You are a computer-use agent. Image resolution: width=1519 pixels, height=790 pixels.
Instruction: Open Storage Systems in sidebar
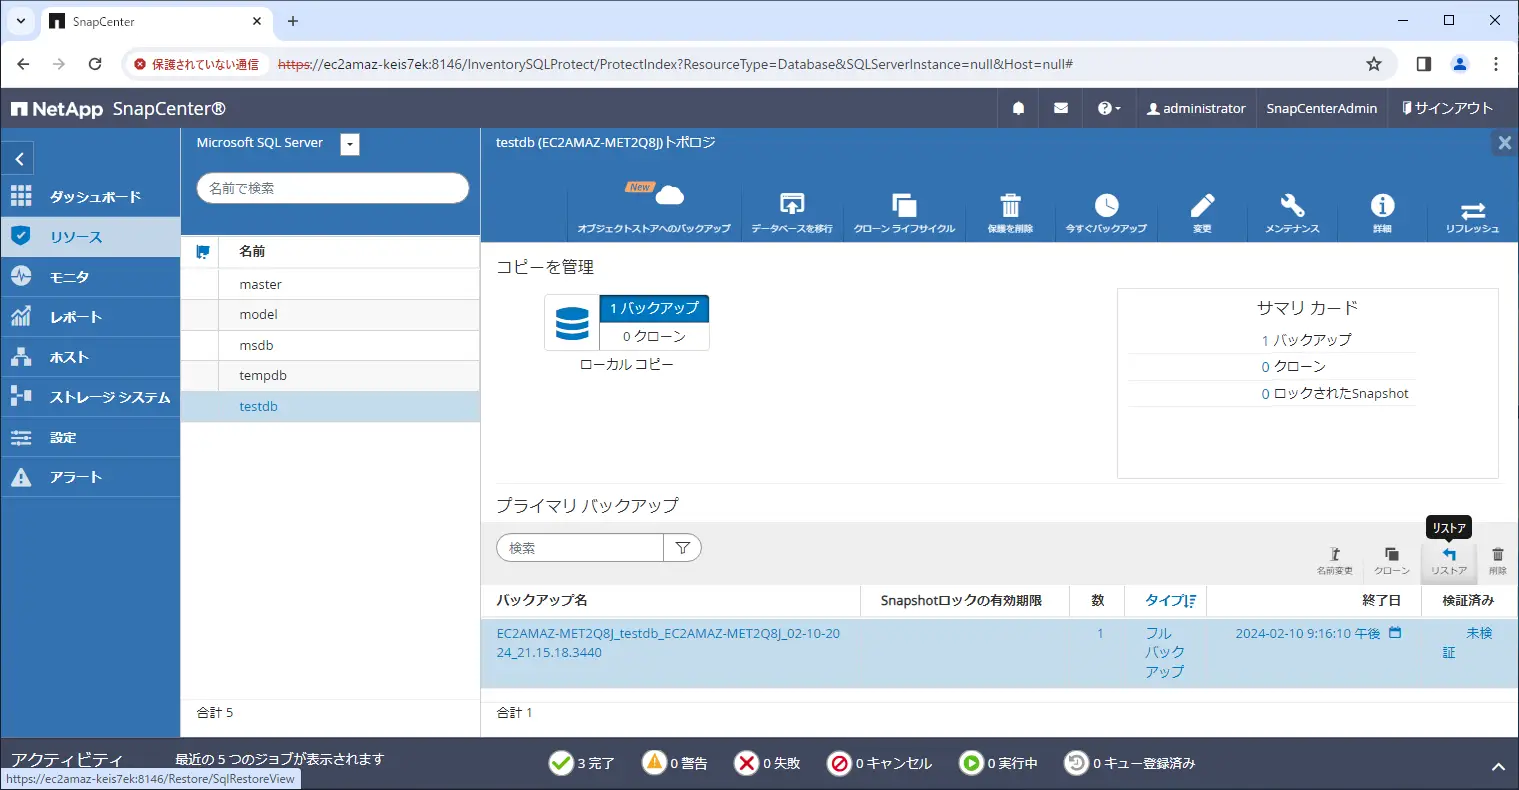(x=90, y=397)
